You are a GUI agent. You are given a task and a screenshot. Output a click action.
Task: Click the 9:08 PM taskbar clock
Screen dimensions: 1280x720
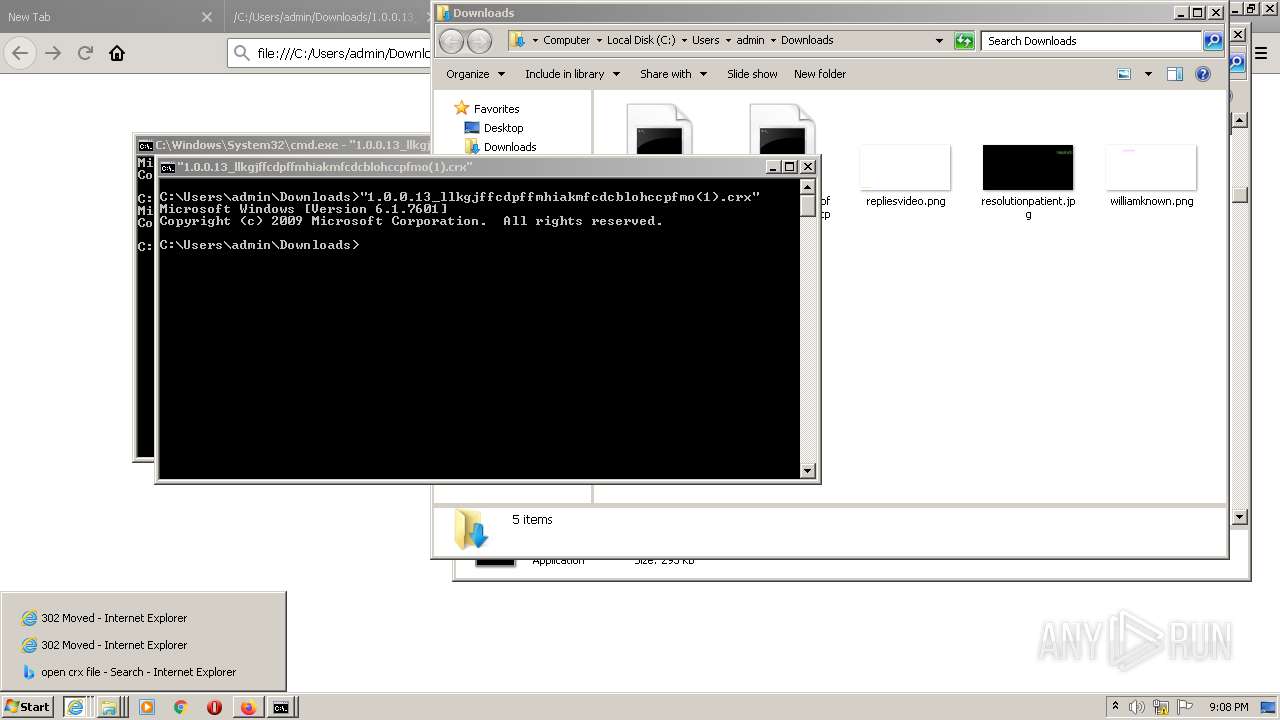pos(1229,707)
